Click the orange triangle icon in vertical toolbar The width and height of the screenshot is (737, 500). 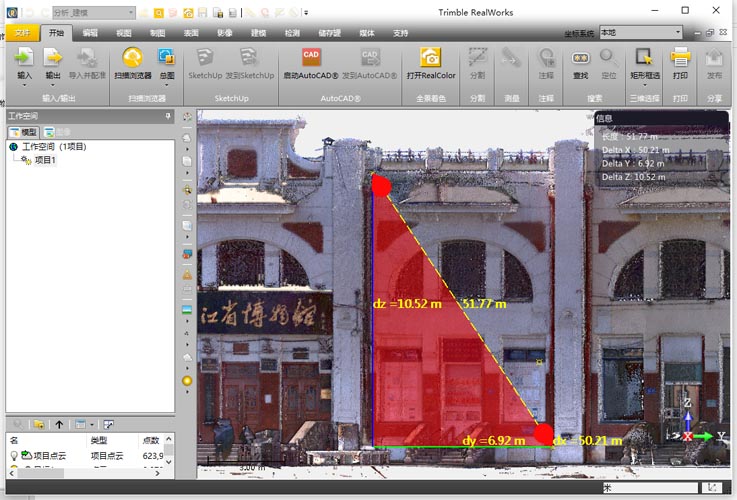click(187, 275)
